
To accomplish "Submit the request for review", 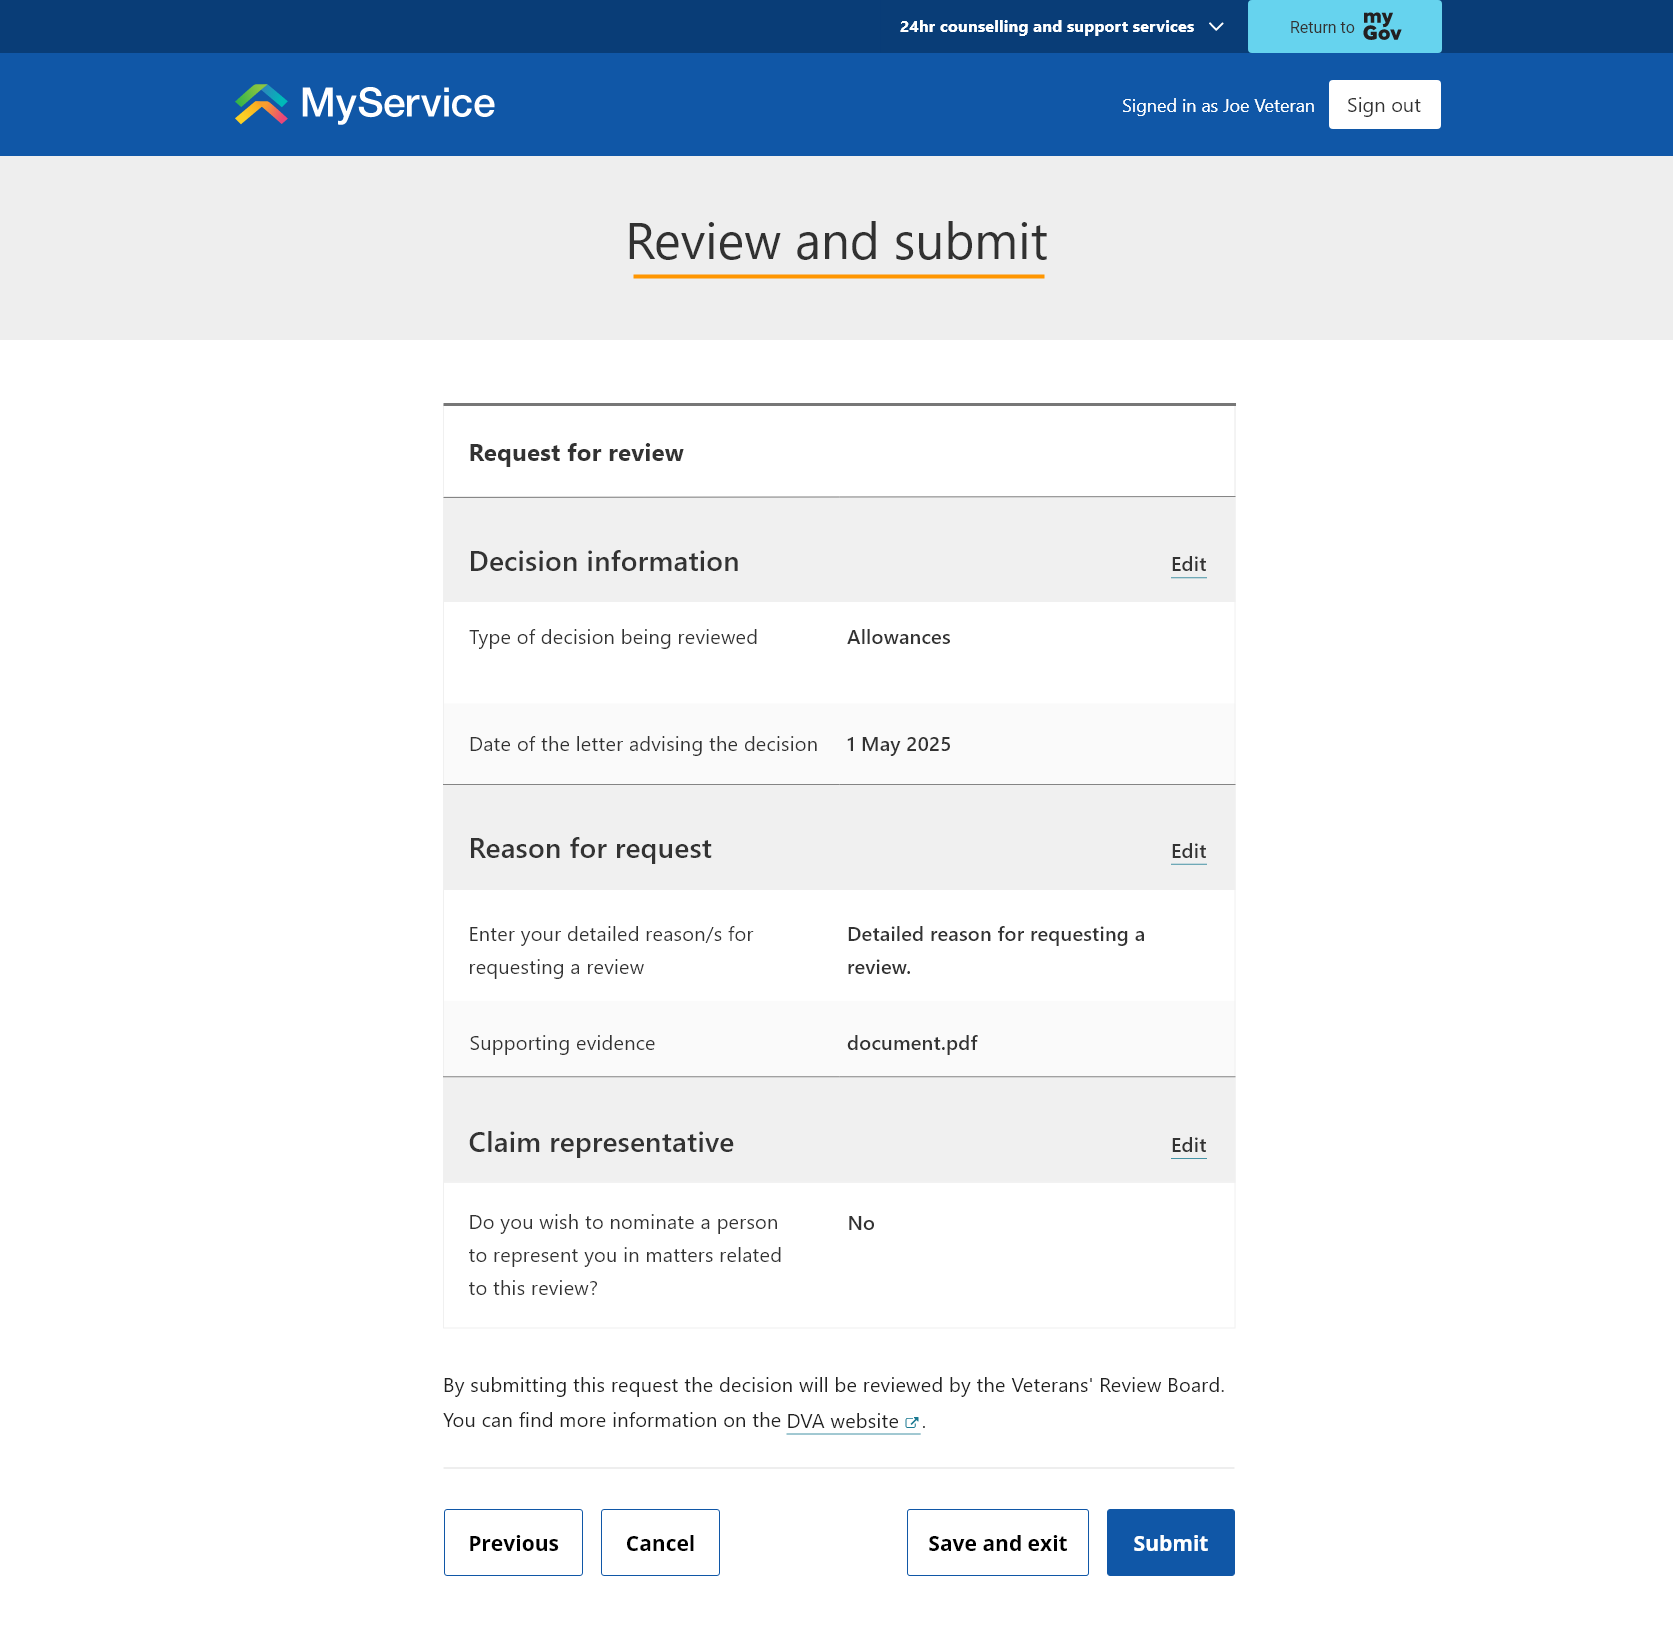I will click(x=1170, y=1542).
